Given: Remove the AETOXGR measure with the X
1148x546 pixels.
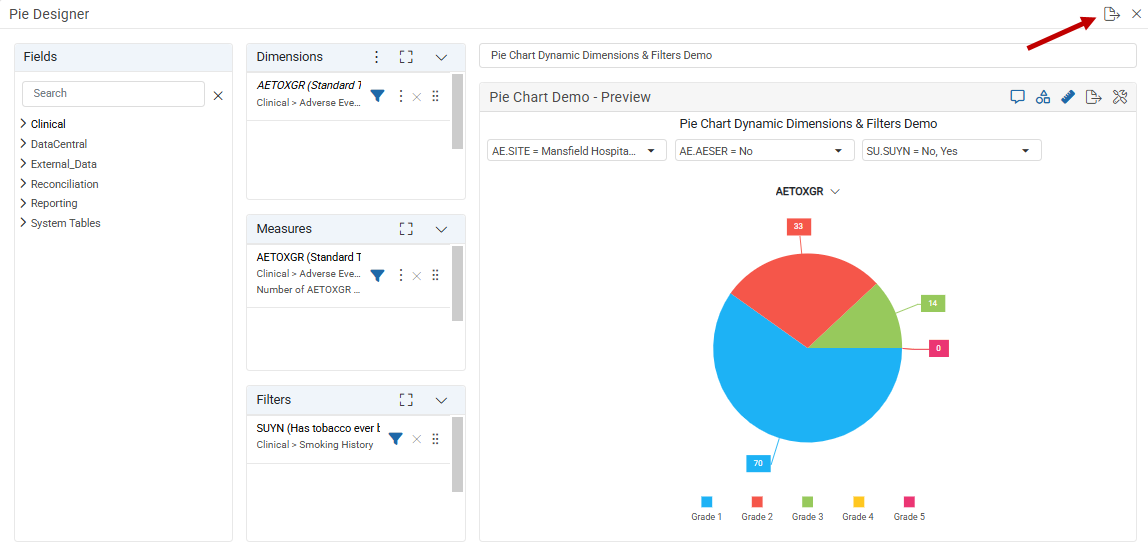Looking at the screenshot, I should point(417,275).
